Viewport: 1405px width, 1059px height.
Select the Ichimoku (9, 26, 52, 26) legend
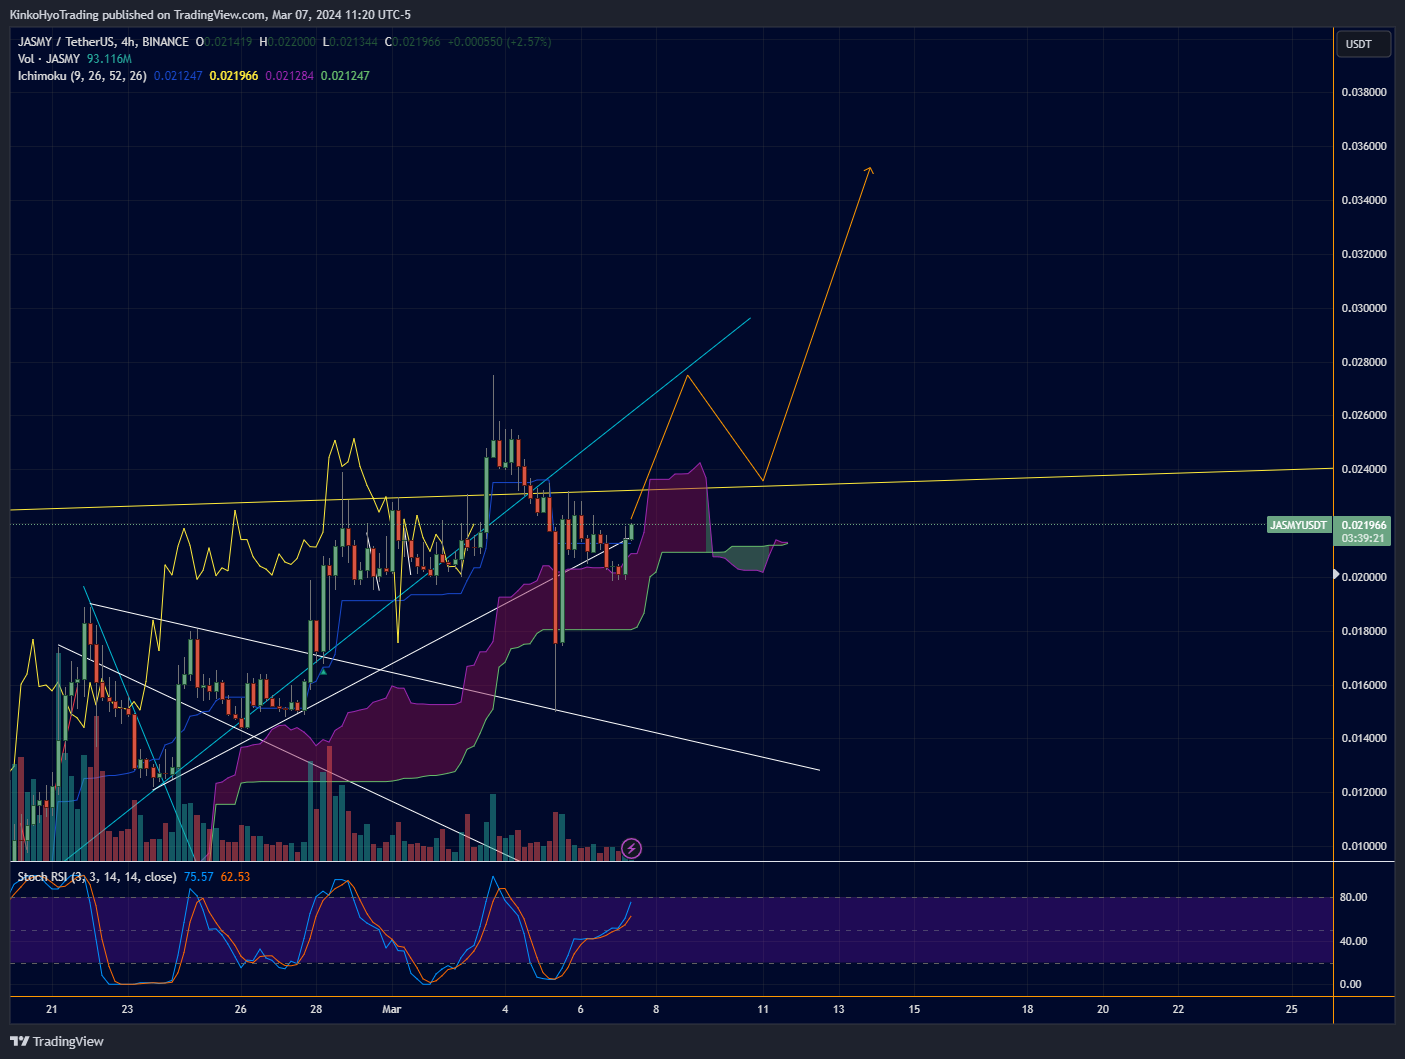click(x=82, y=76)
